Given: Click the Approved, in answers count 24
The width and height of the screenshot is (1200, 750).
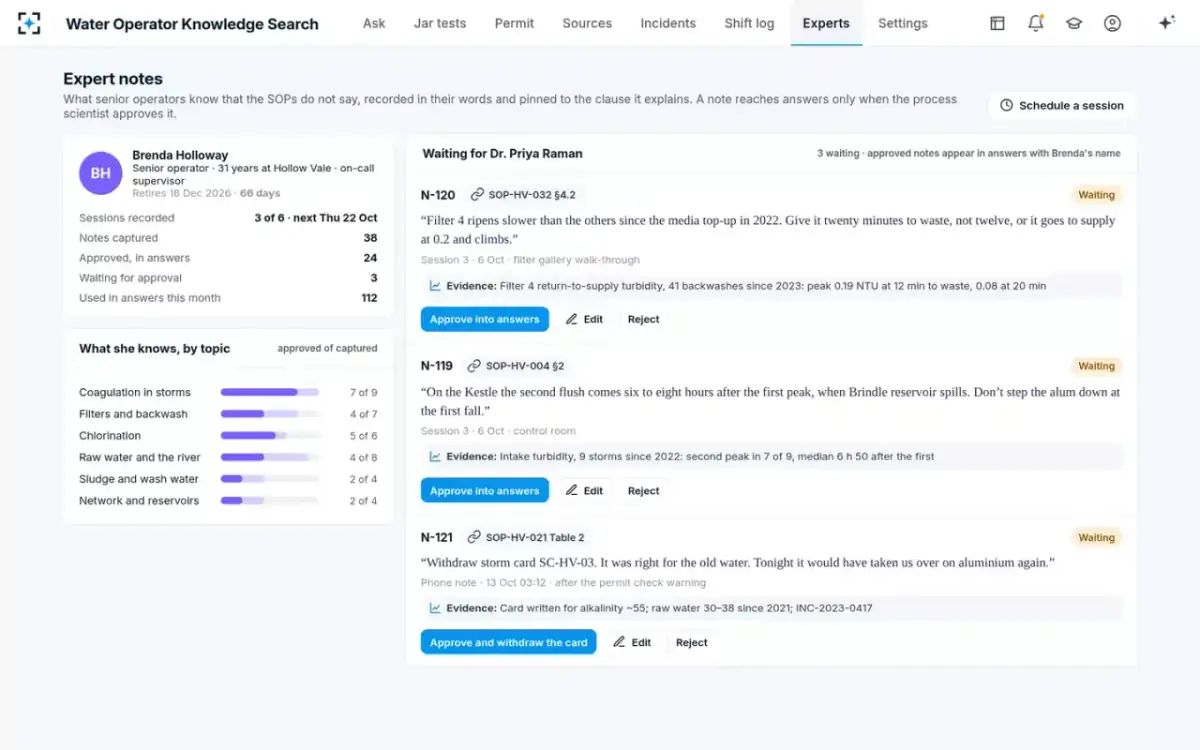Looking at the screenshot, I should (370, 258).
